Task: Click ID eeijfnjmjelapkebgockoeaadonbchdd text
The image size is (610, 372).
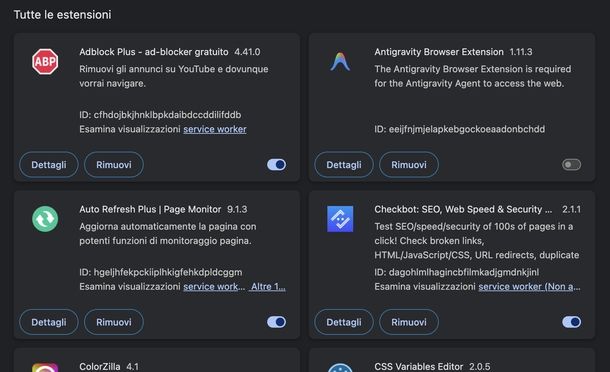Action: pyautogui.click(x=459, y=129)
